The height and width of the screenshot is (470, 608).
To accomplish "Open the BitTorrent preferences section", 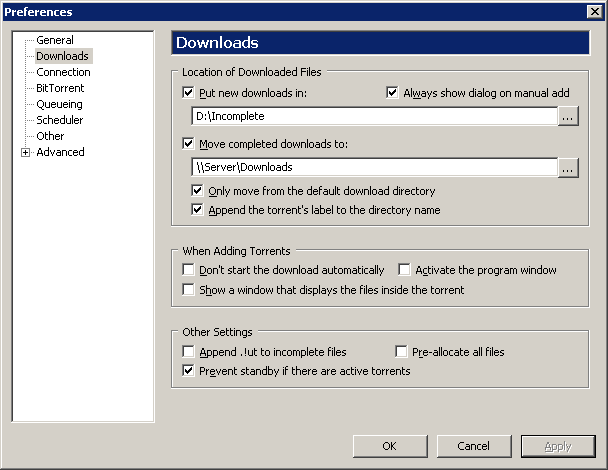I will [x=60, y=88].
